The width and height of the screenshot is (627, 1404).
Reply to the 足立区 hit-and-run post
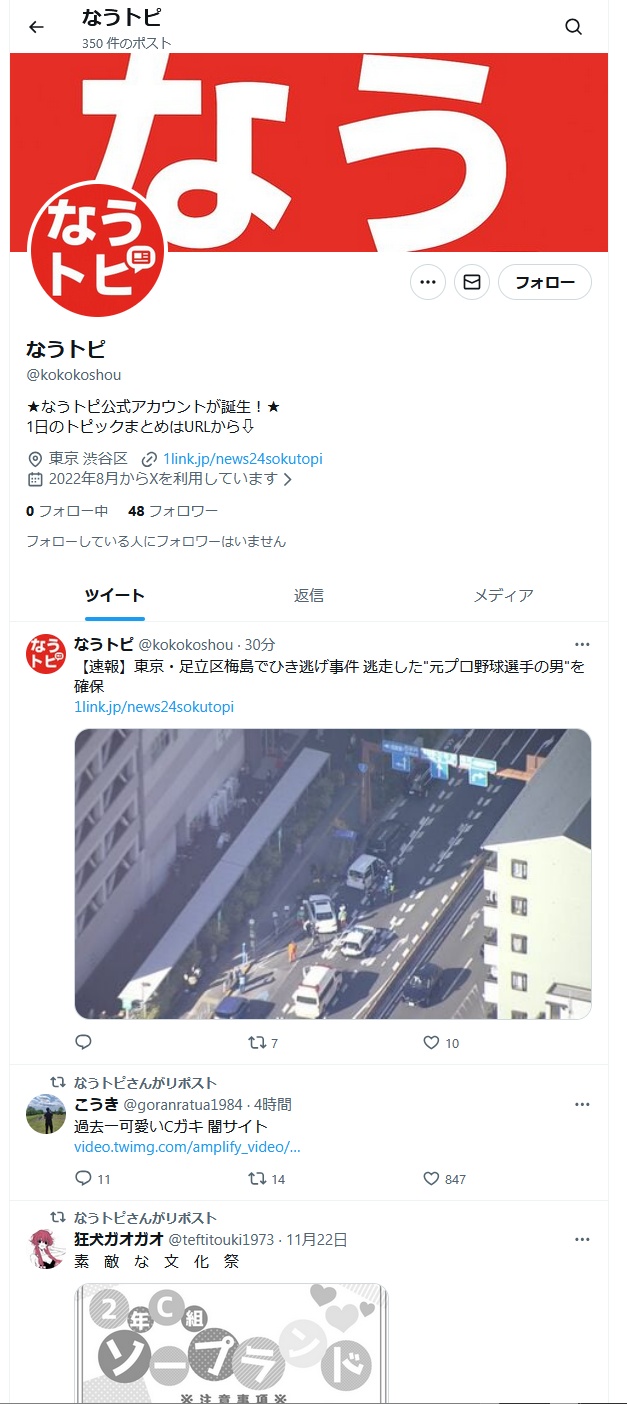click(x=84, y=1042)
